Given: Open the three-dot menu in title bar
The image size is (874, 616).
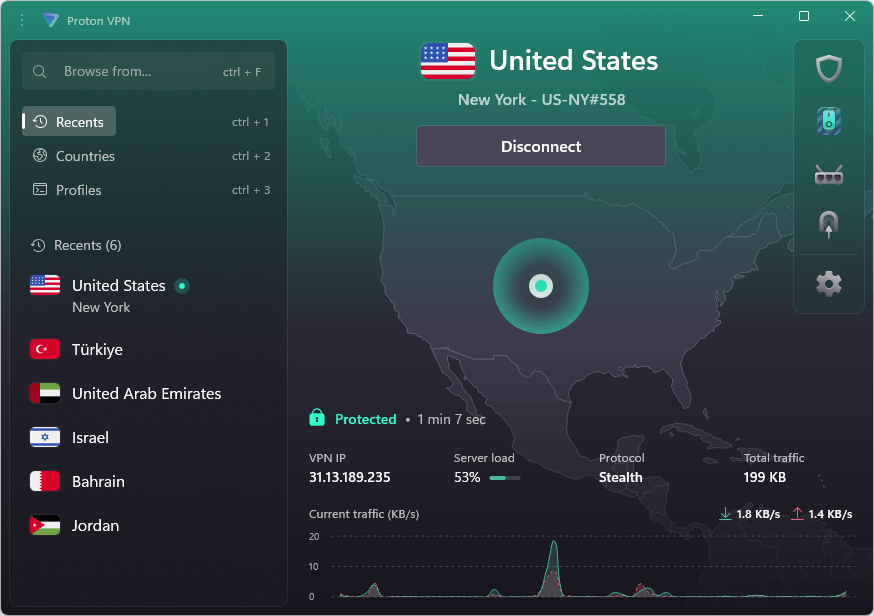Looking at the screenshot, I should pyautogui.click(x=22, y=21).
